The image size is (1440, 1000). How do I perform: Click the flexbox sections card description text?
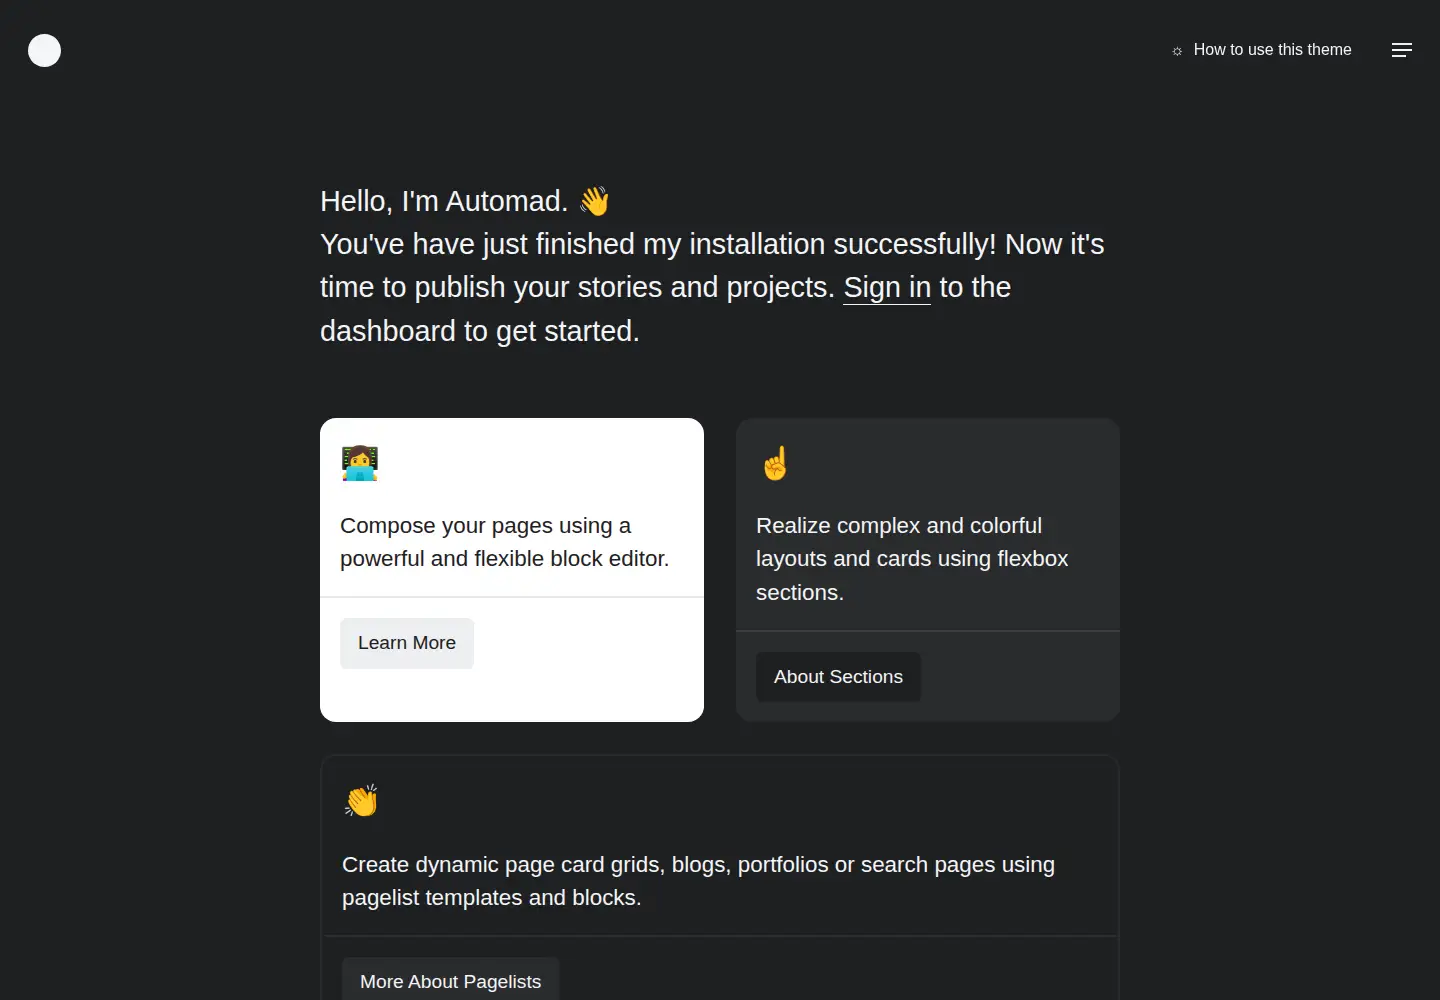point(912,559)
